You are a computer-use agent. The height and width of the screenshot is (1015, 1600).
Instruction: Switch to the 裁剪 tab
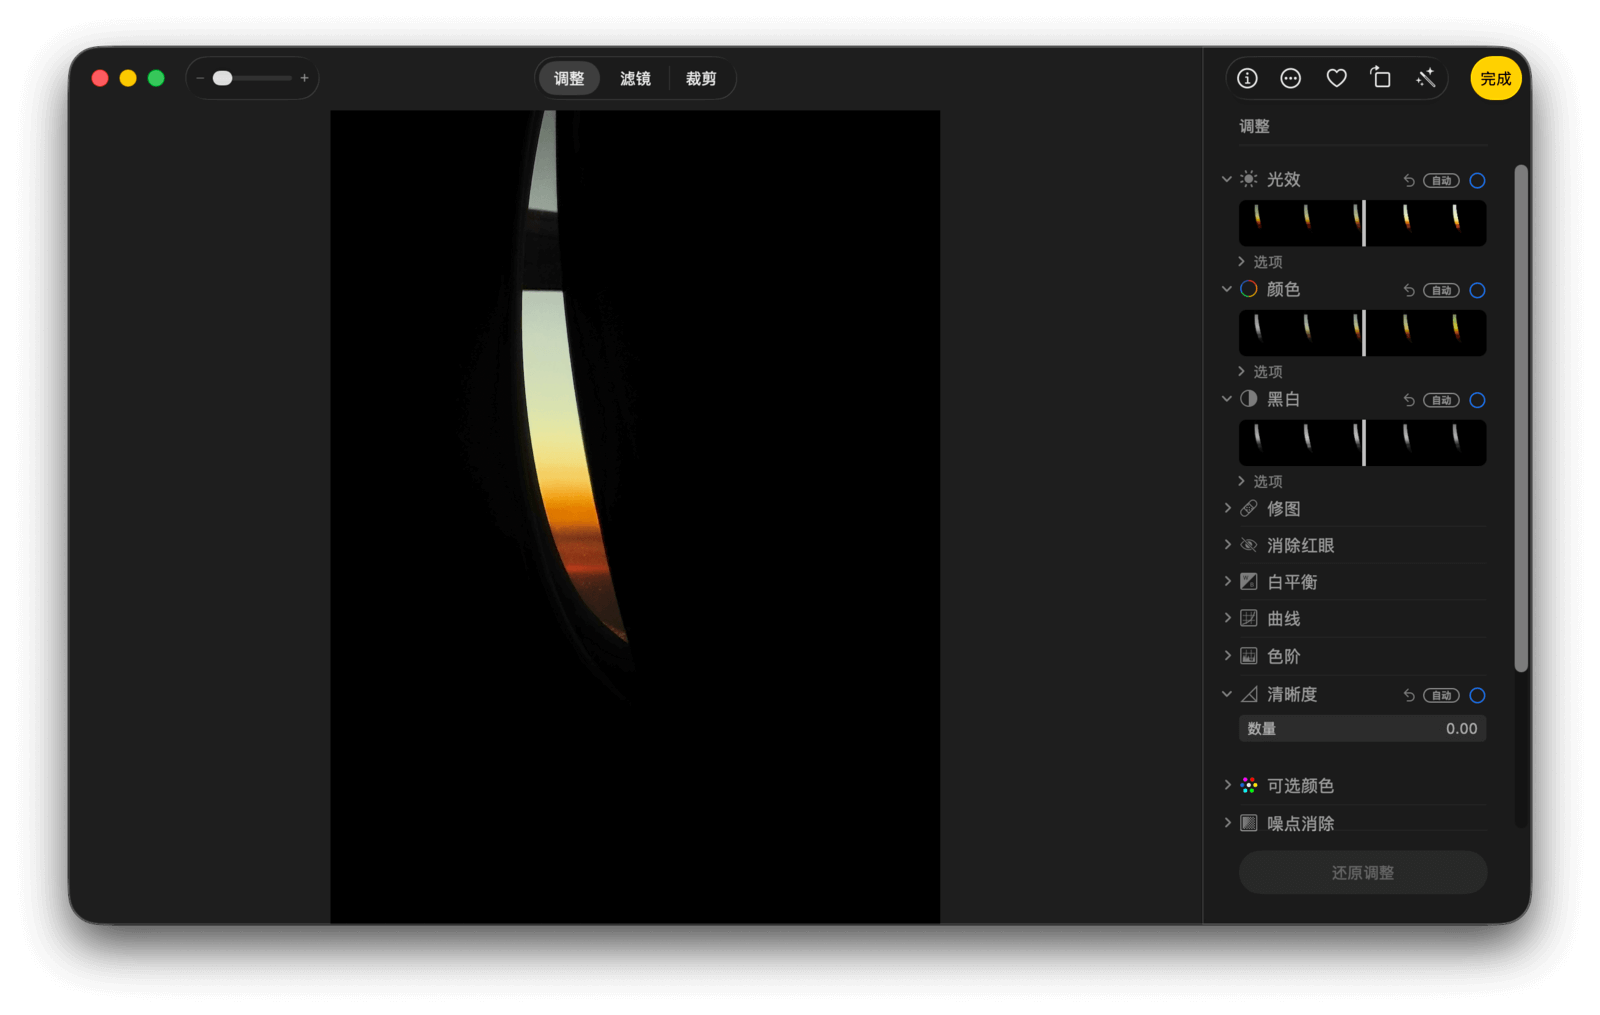click(701, 79)
